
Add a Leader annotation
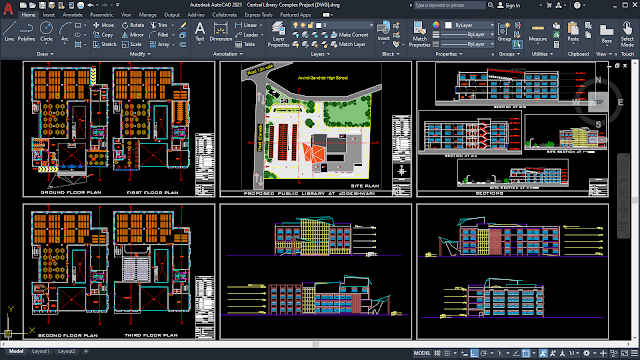click(x=247, y=35)
